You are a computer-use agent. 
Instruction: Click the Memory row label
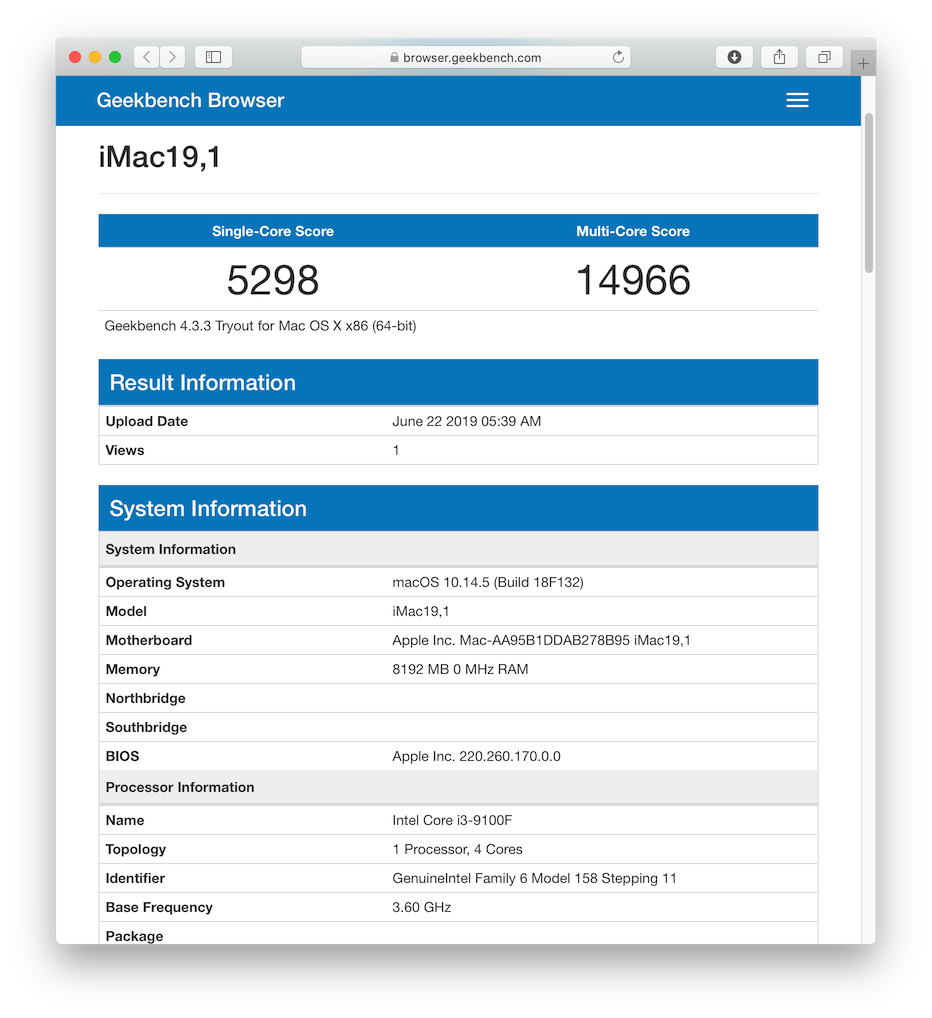(x=132, y=669)
